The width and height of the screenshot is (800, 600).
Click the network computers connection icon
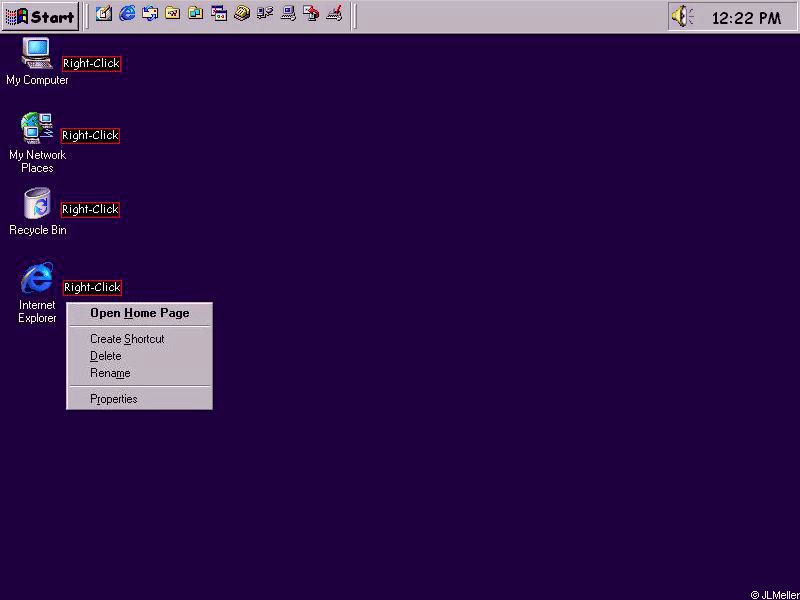tap(265, 14)
